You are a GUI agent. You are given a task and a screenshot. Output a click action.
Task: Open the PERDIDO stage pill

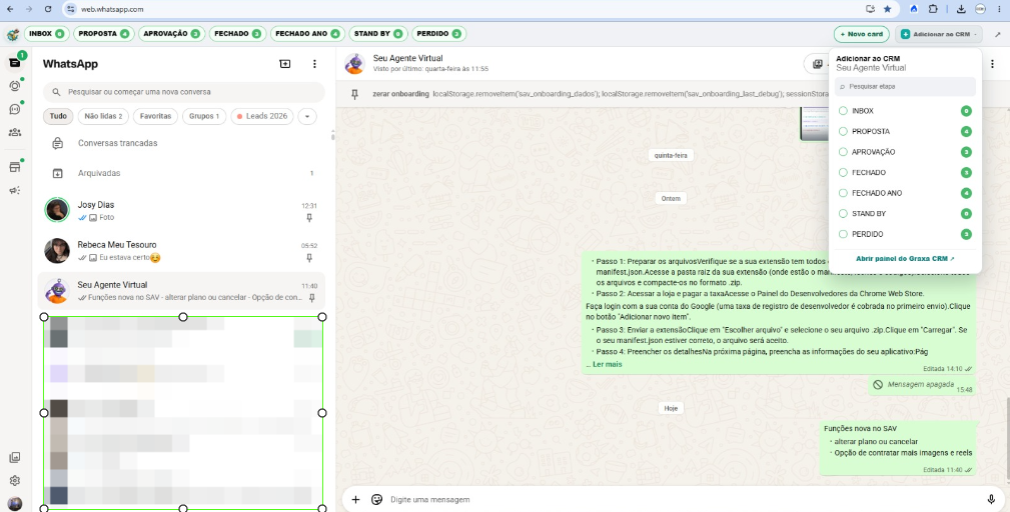[x=439, y=33]
